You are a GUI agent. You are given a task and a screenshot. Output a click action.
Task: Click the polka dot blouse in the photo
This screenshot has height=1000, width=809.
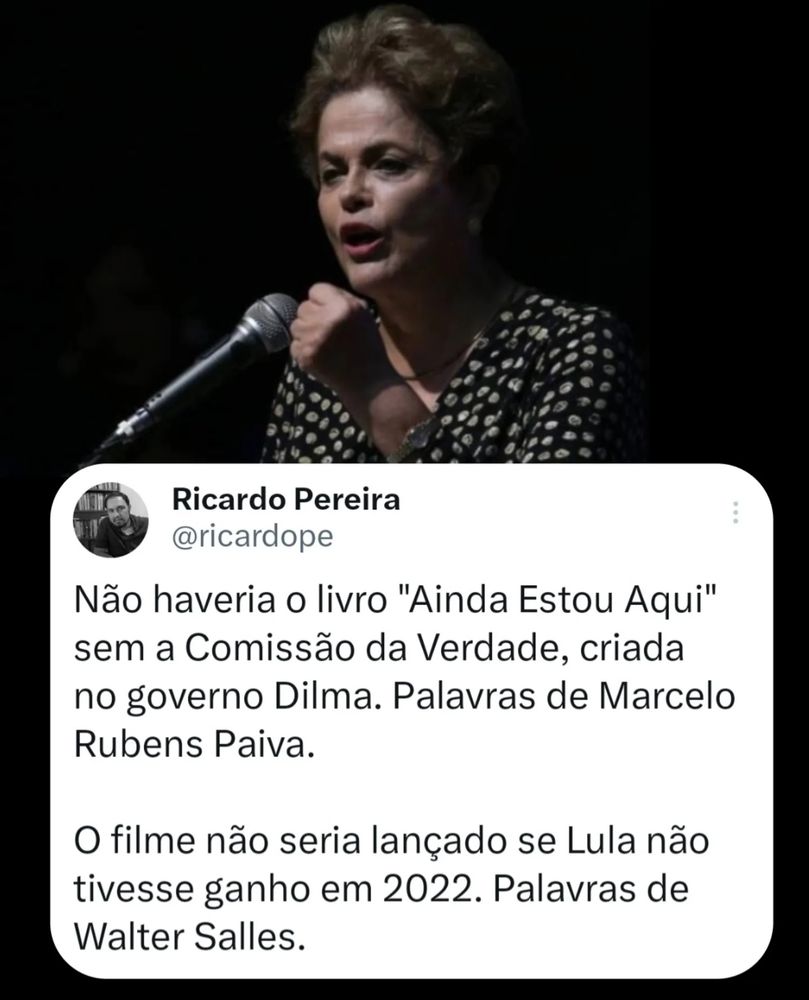510,395
